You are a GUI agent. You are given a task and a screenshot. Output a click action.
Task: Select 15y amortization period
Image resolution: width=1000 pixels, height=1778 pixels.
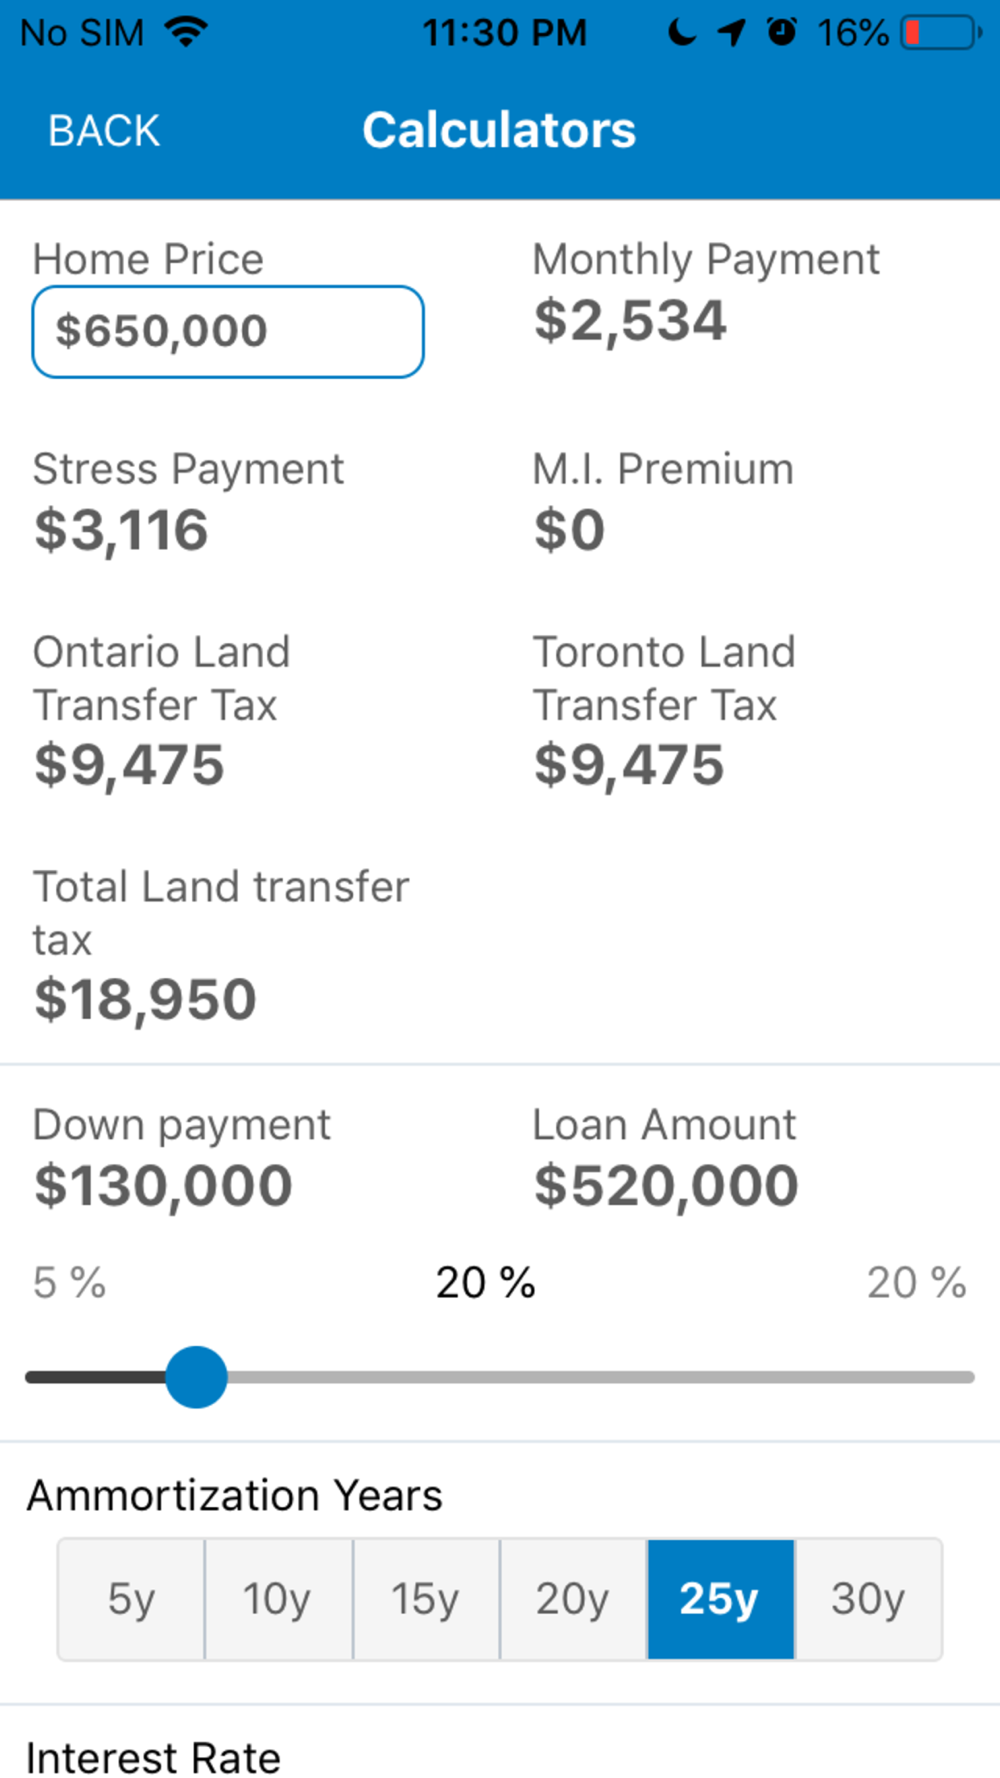tap(426, 1599)
